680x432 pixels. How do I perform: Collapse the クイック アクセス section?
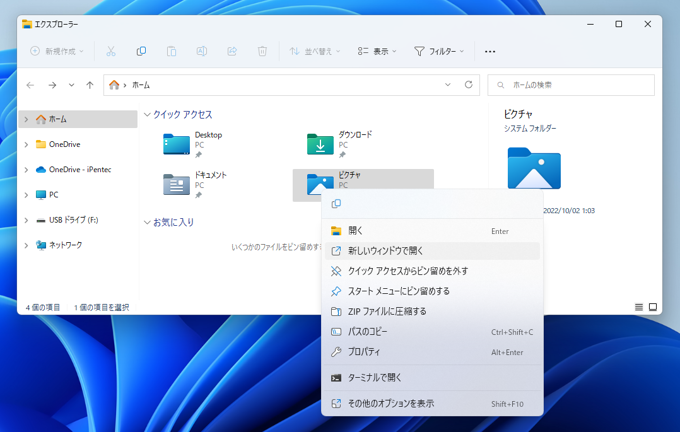(x=147, y=115)
